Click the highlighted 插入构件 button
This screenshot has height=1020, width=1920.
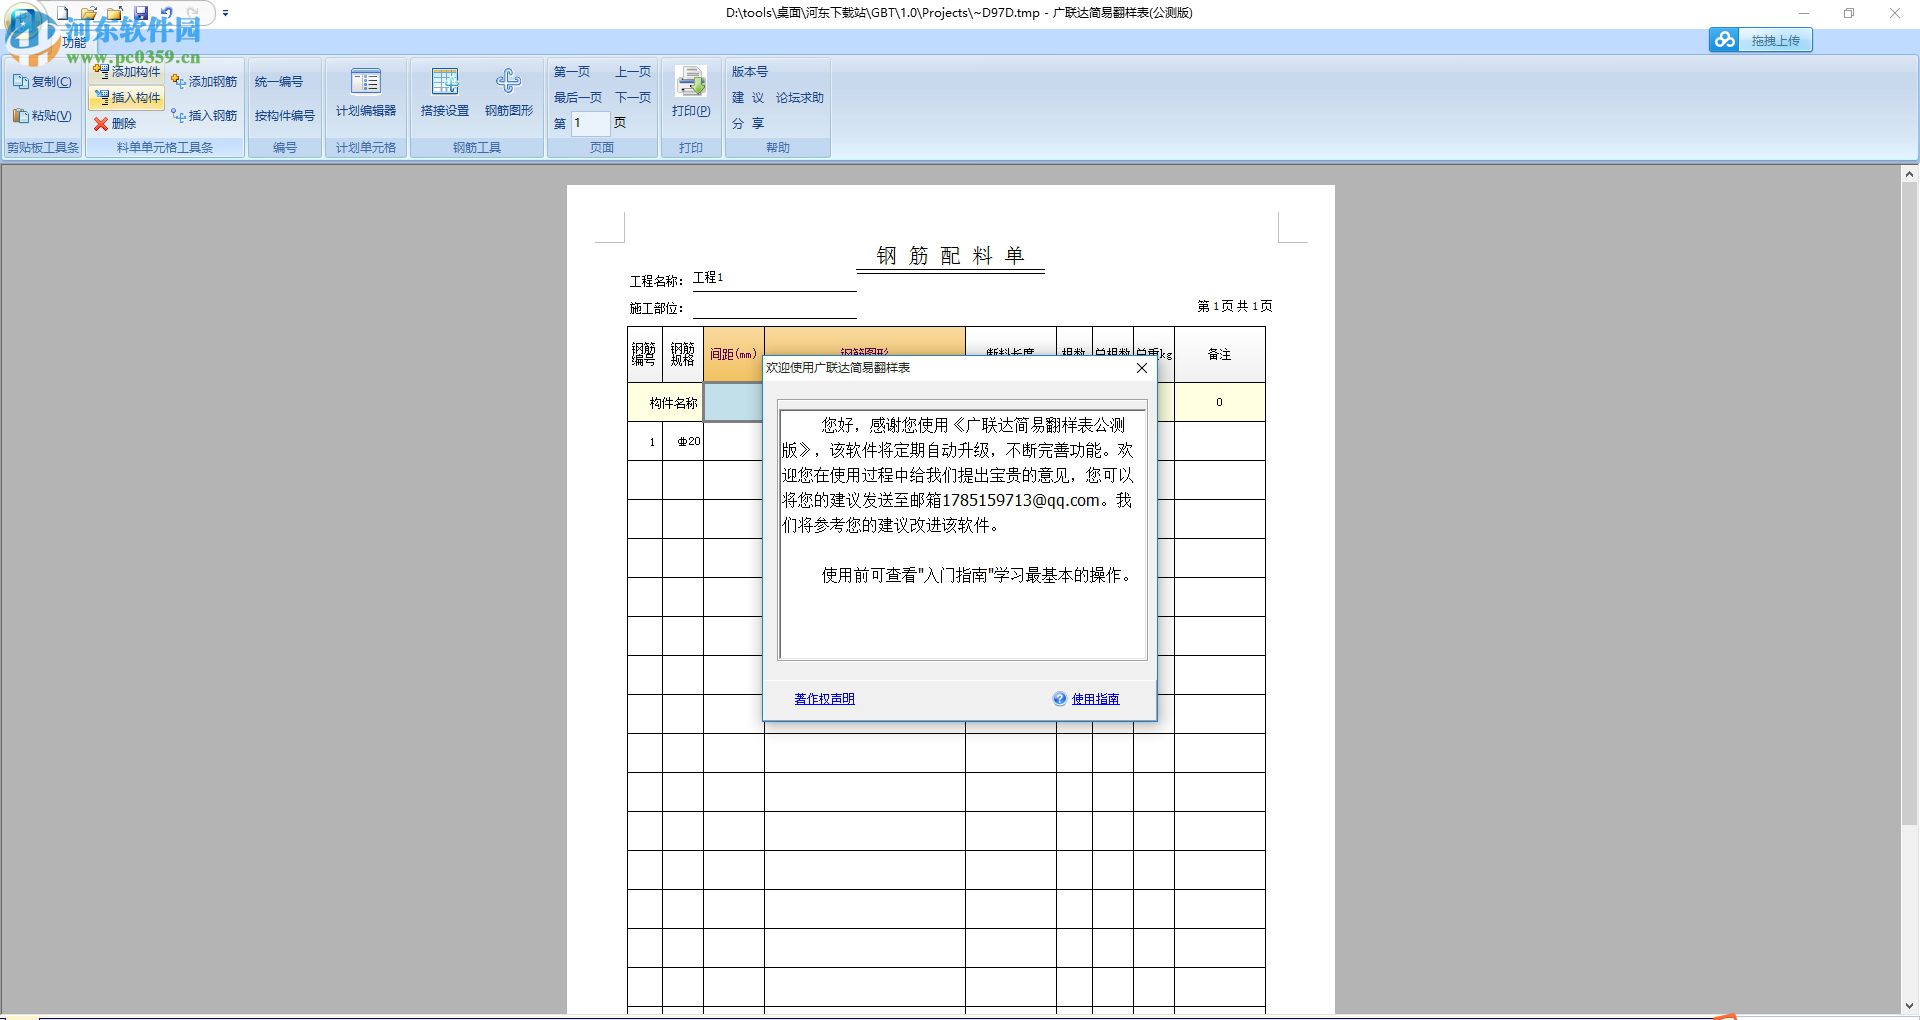(127, 98)
